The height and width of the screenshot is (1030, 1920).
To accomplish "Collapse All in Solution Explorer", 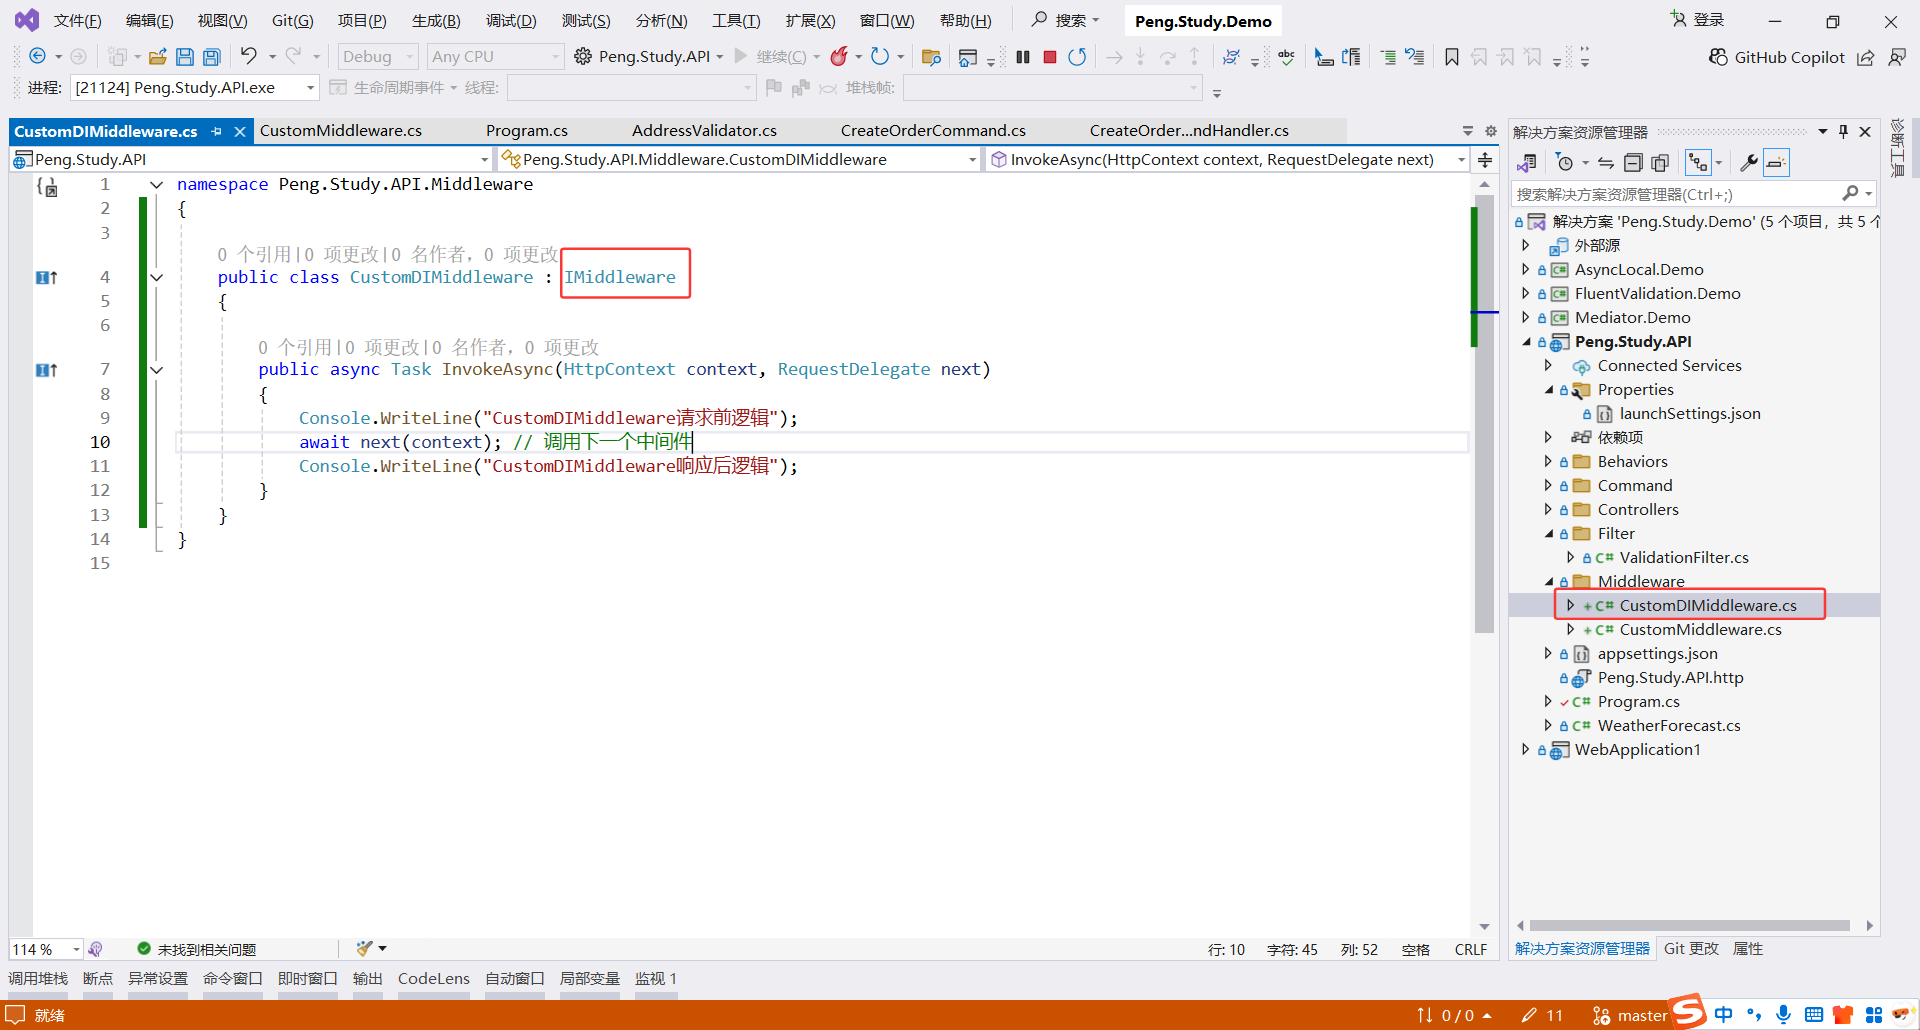I will [1633, 162].
